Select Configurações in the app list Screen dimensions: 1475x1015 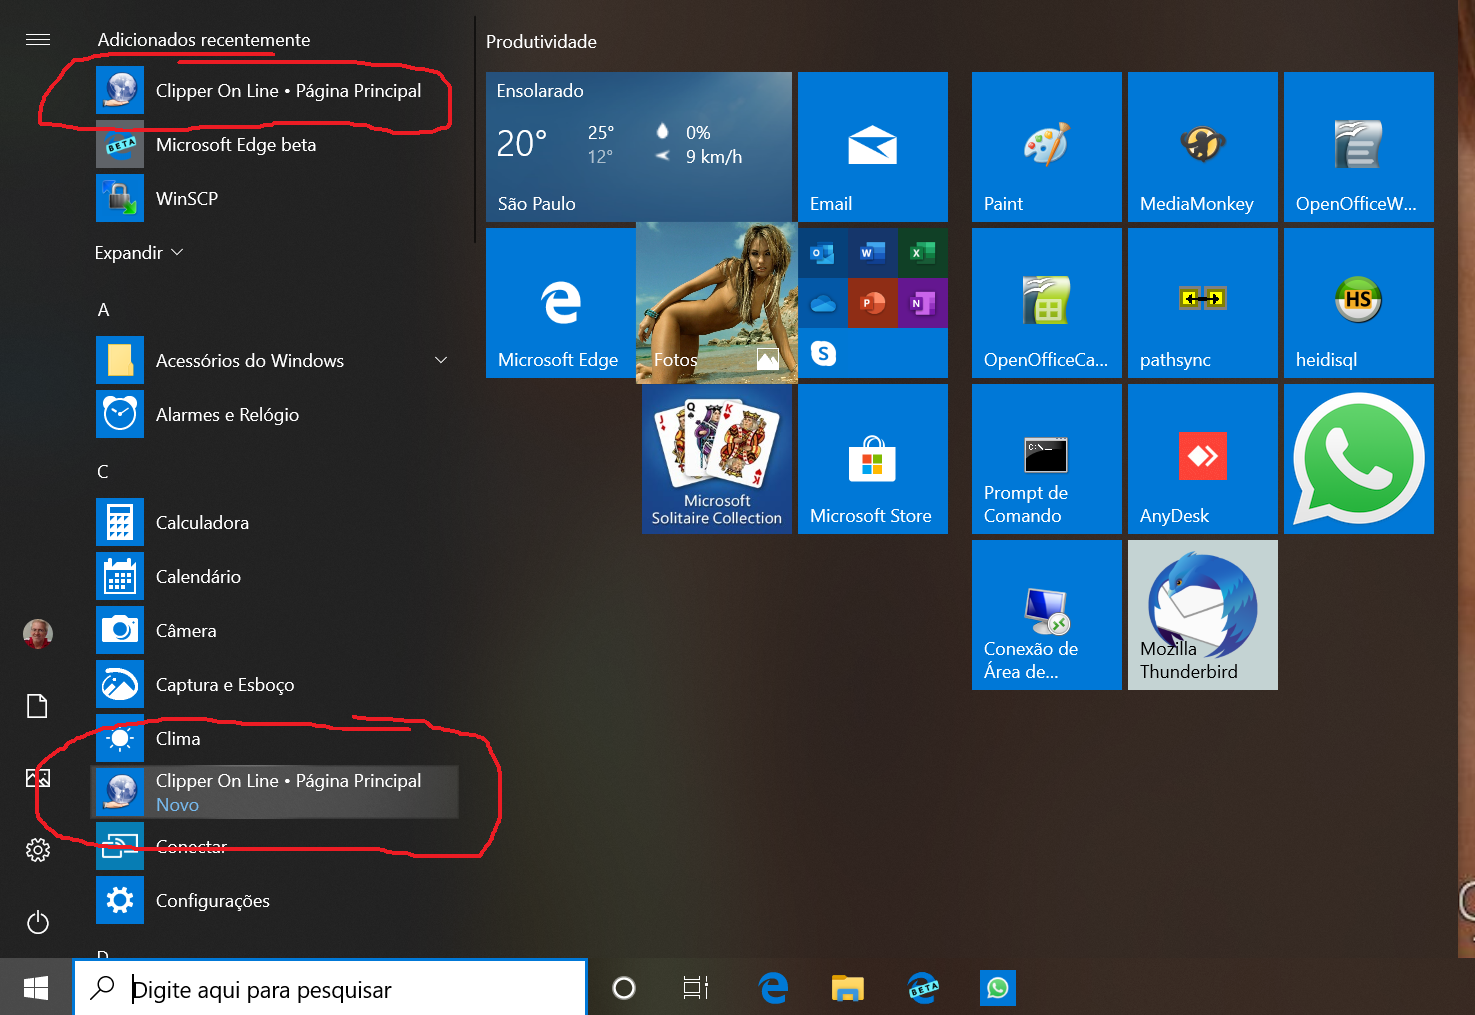212,901
